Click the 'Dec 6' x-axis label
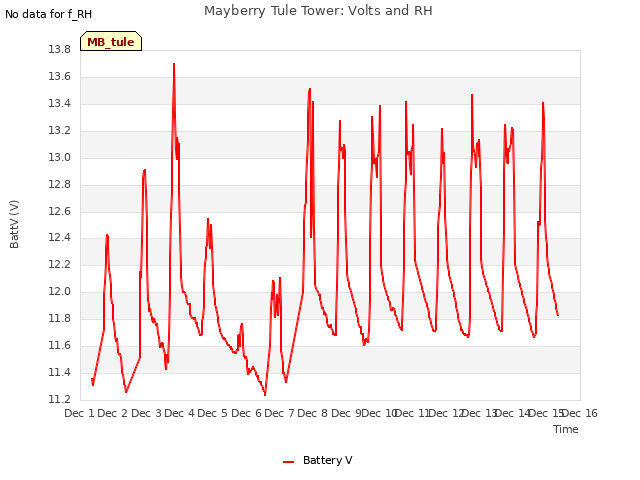Viewport: 640px width, 480px height. click(246, 413)
